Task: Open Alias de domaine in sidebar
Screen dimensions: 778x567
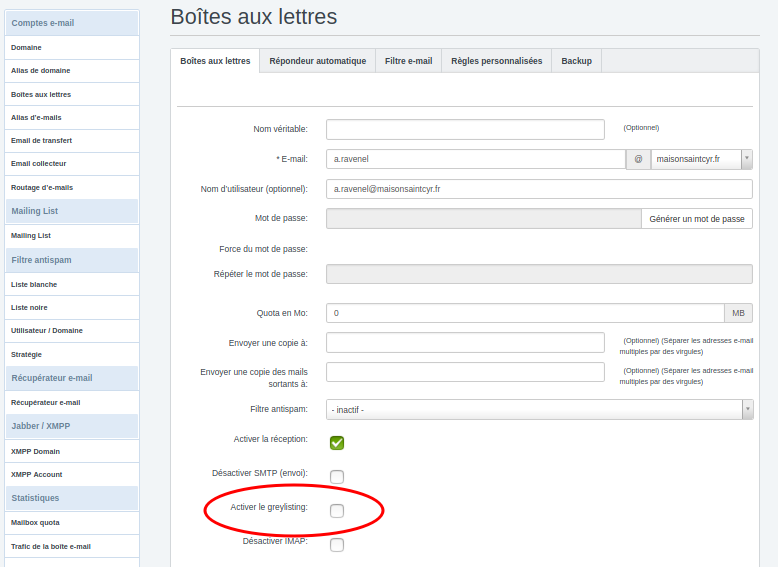Action: [x=40, y=71]
